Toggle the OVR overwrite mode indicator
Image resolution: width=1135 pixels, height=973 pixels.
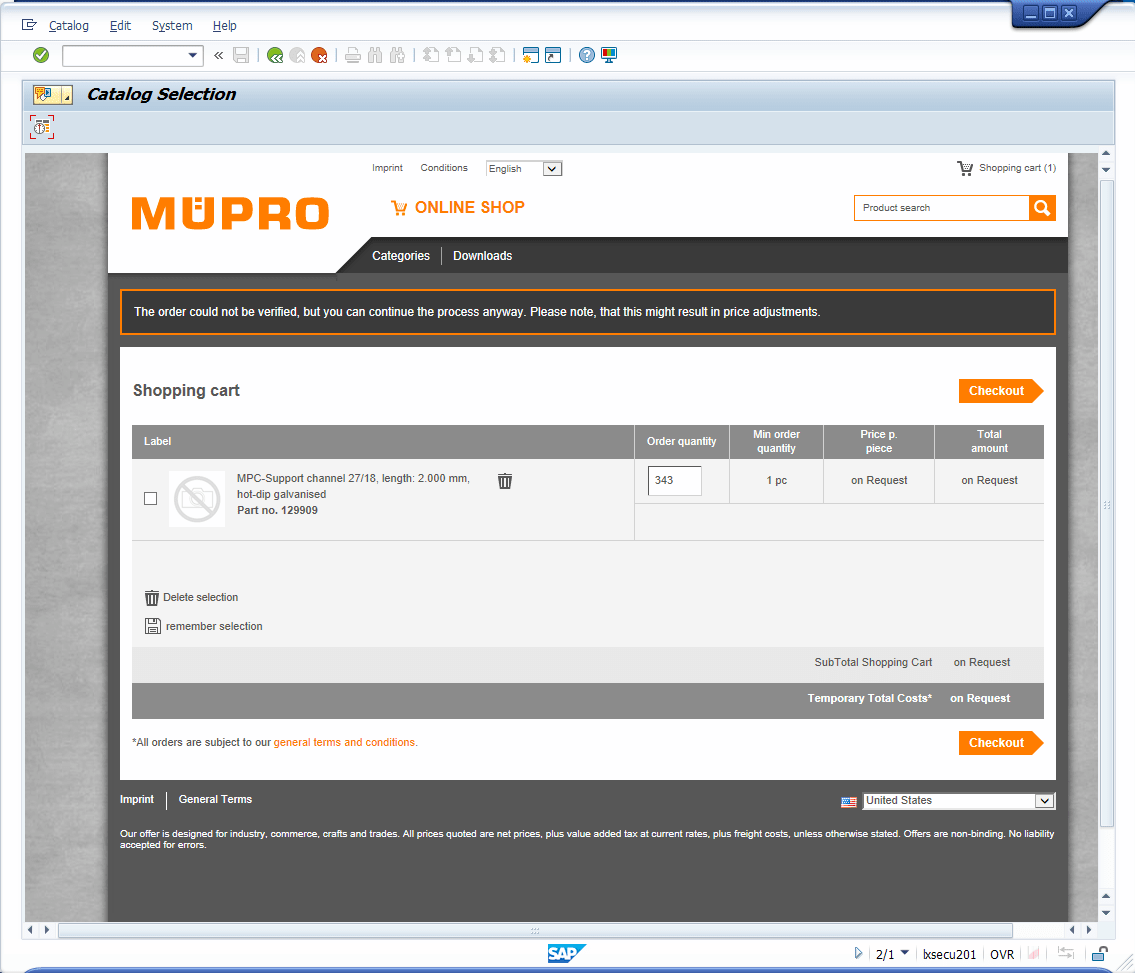pos(1002,954)
